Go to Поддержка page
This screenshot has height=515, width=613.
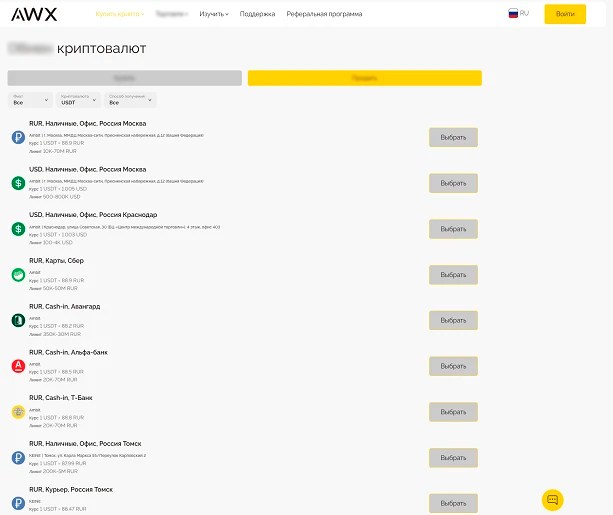coord(257,14)
